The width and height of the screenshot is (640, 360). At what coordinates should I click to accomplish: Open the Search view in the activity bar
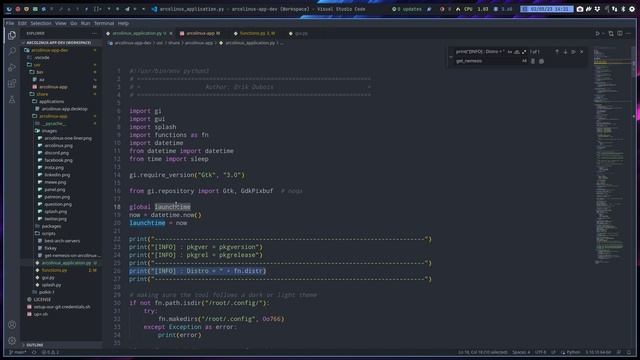[12, 51]
